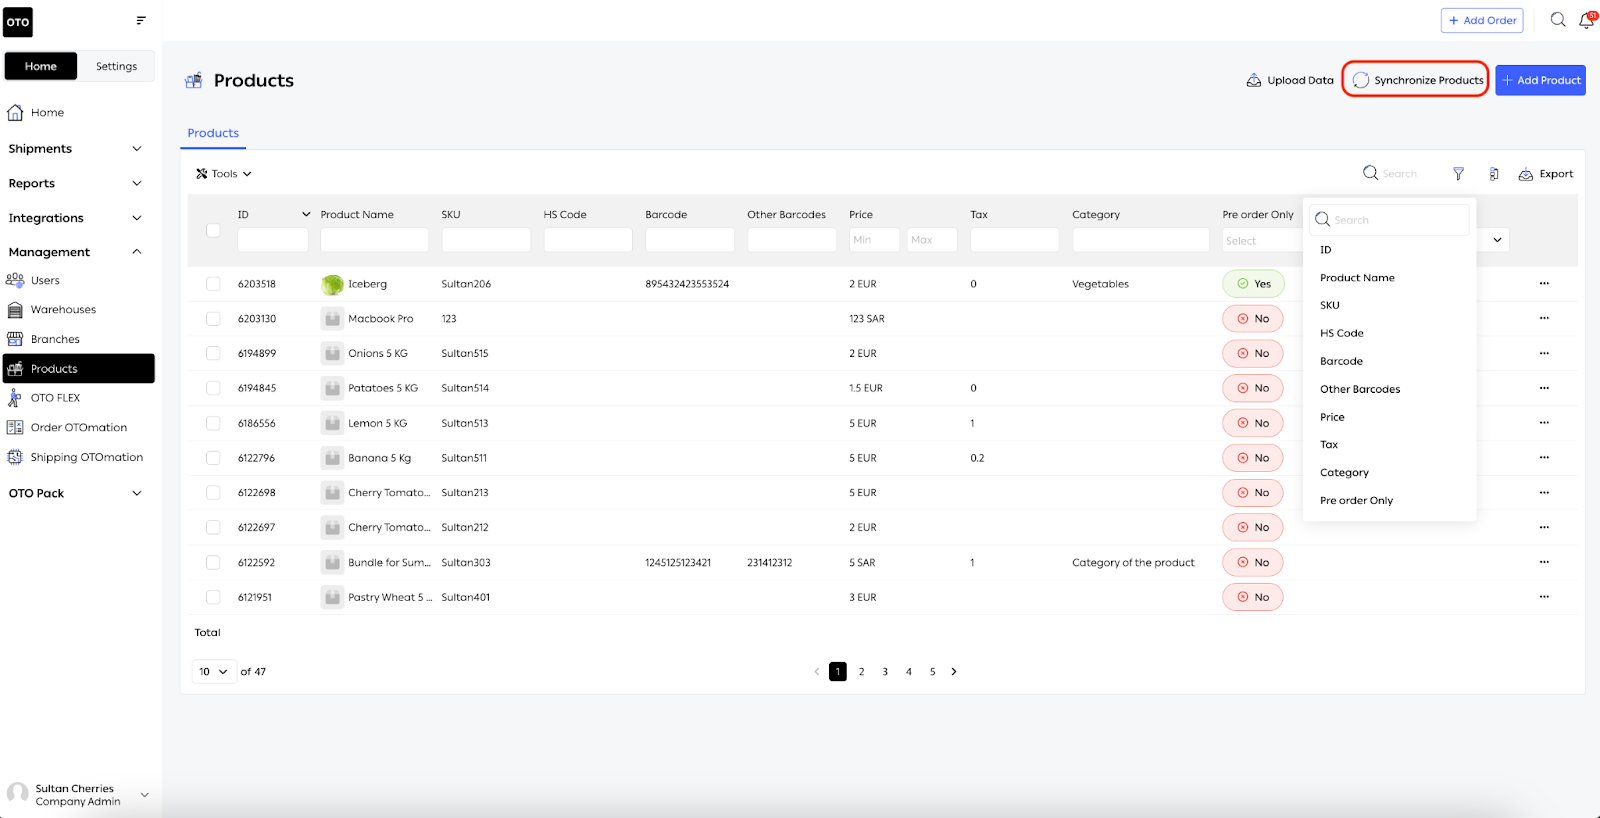This screenshot has height=818, width=1600.
Task: Open row actions for Banana 5 Kg
Action: (1544, 458)
